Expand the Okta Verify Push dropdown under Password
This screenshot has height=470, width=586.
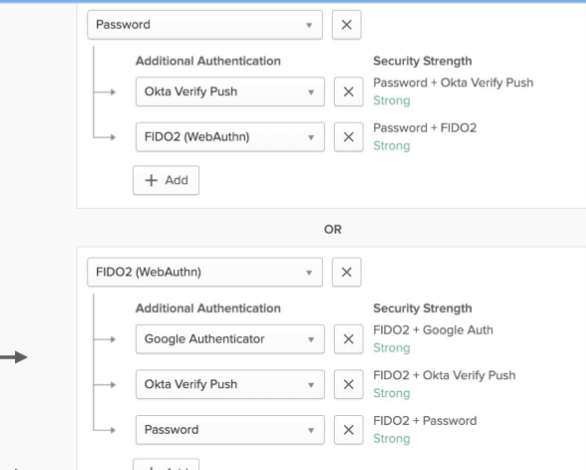(x=230, y=92)
